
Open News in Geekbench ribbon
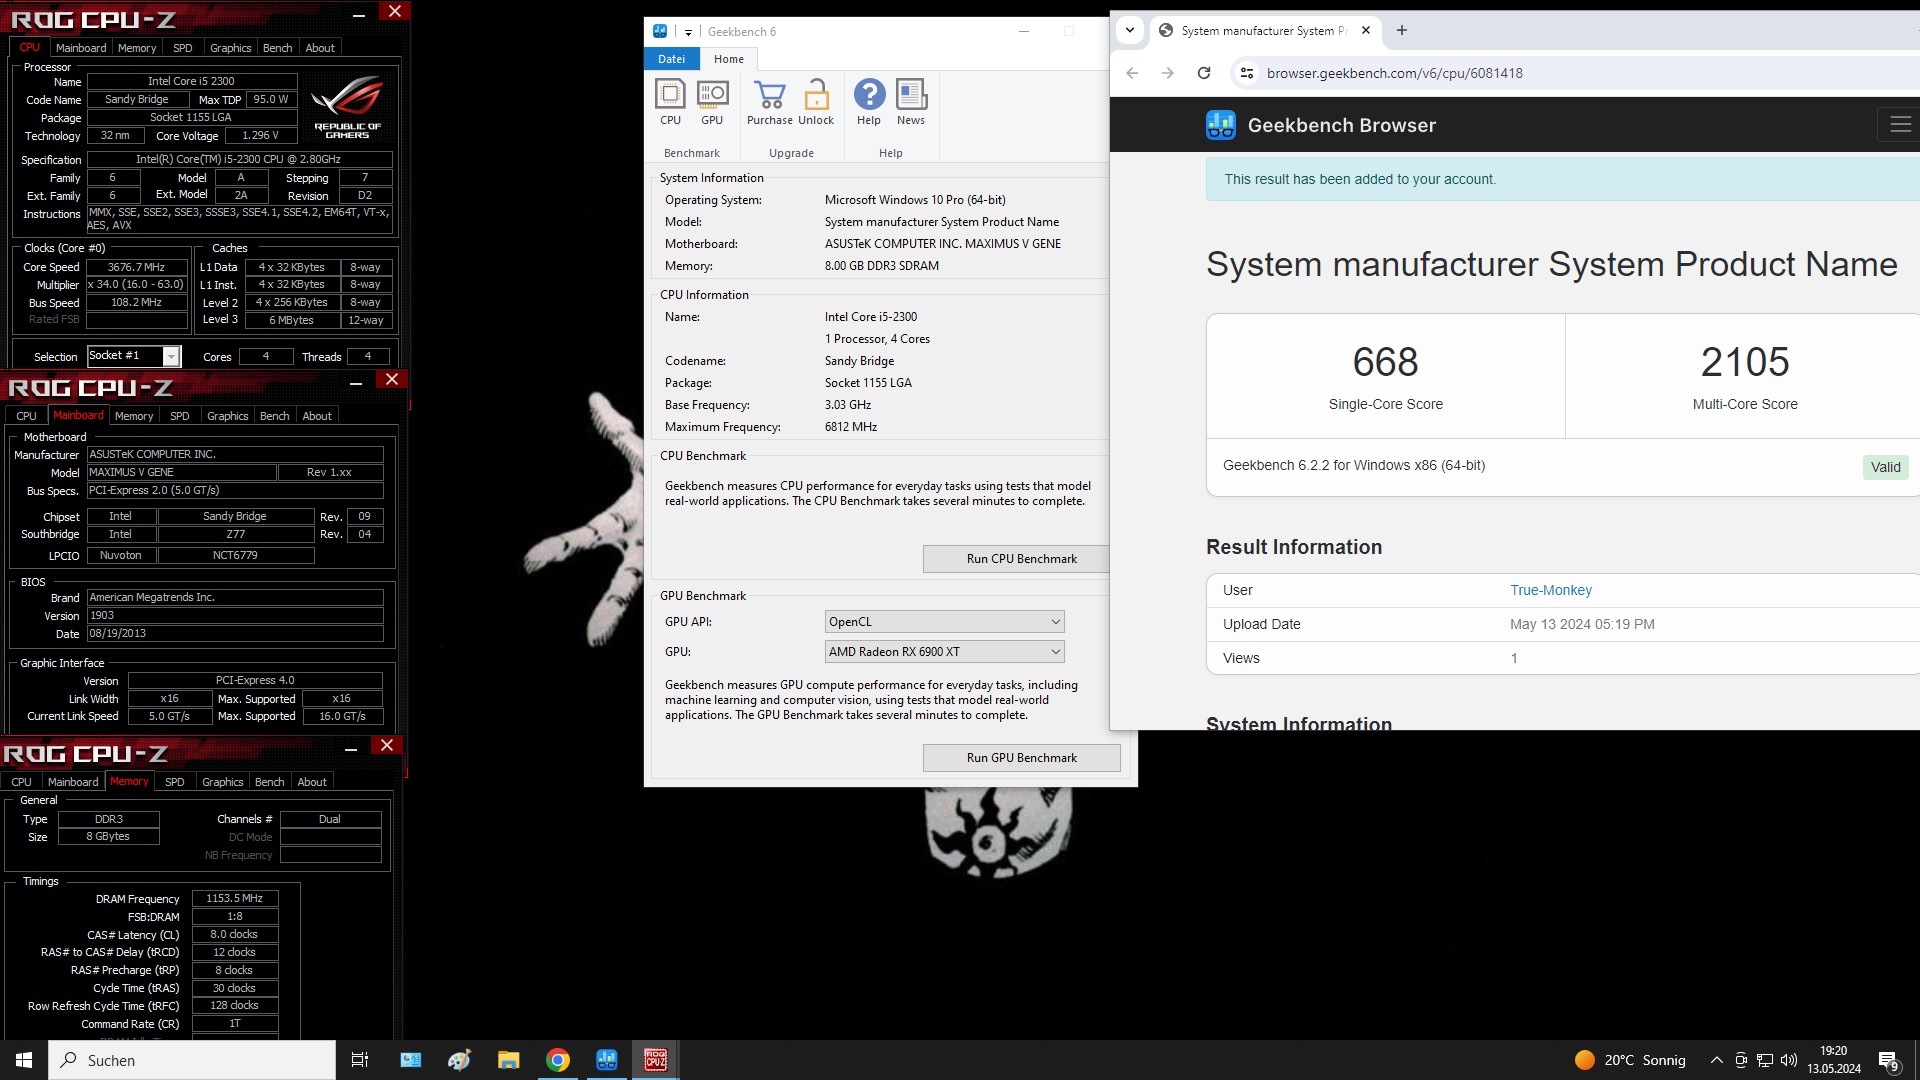tap(911, 102)
